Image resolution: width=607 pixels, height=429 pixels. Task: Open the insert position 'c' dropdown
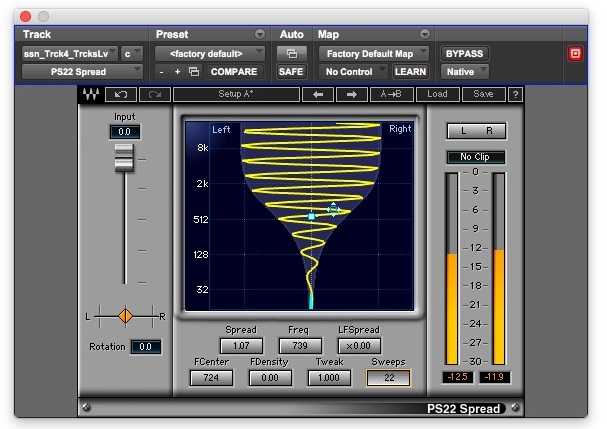coord(132,53)
